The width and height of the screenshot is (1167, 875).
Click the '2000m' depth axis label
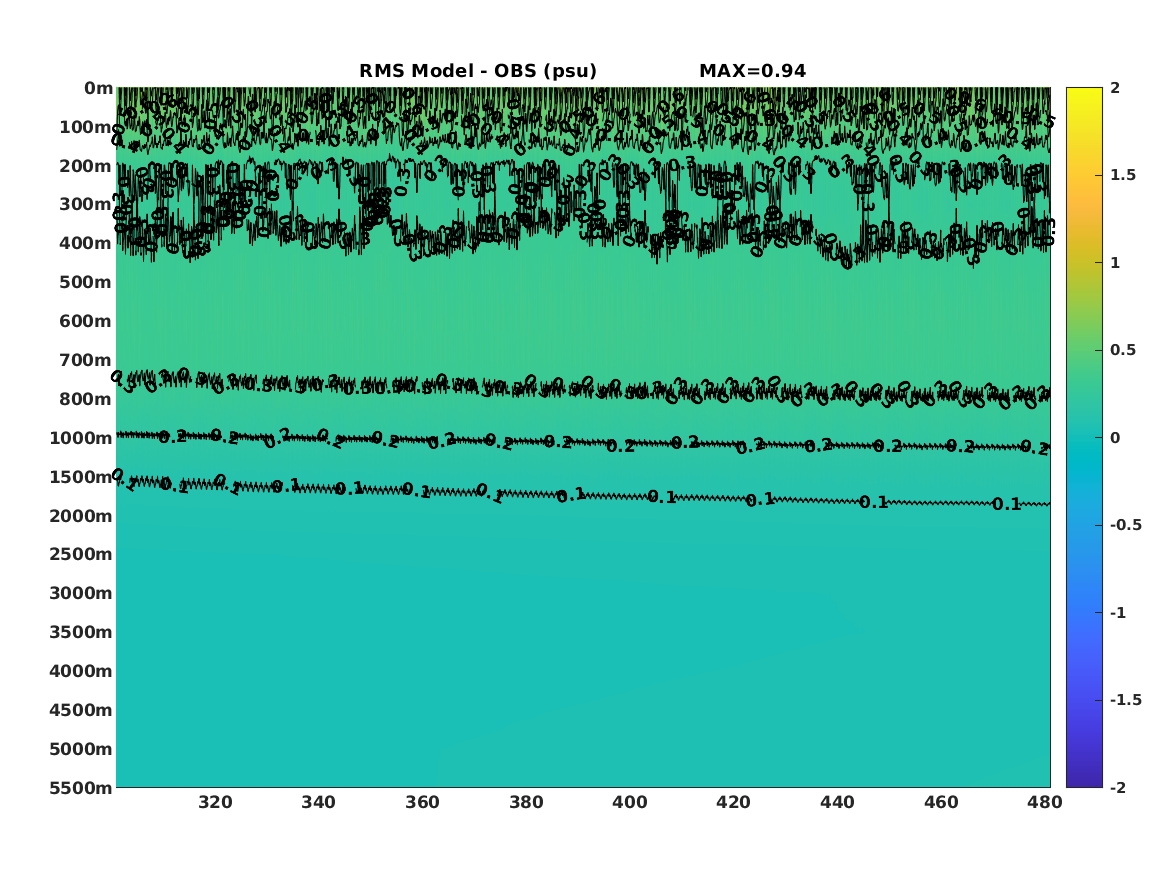81,516
